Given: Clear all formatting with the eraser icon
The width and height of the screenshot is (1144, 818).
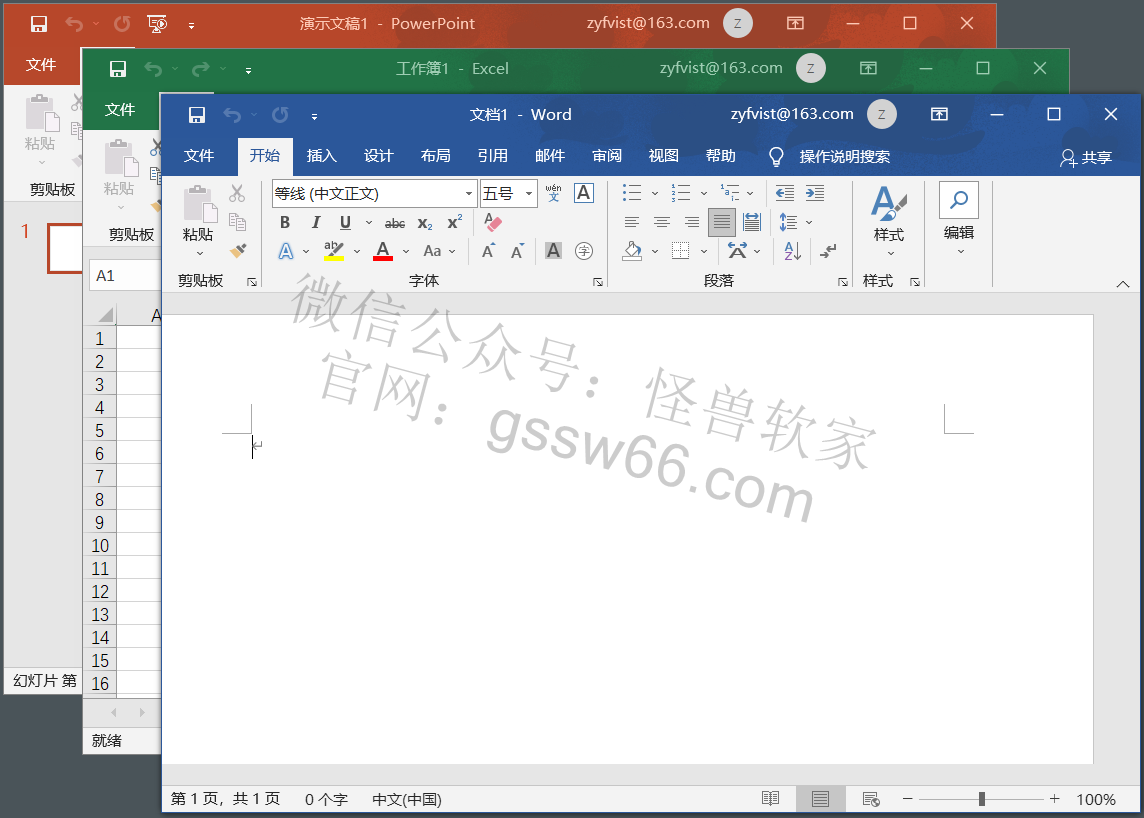Looking at the screenshot, I should click(x=493, y=222).
